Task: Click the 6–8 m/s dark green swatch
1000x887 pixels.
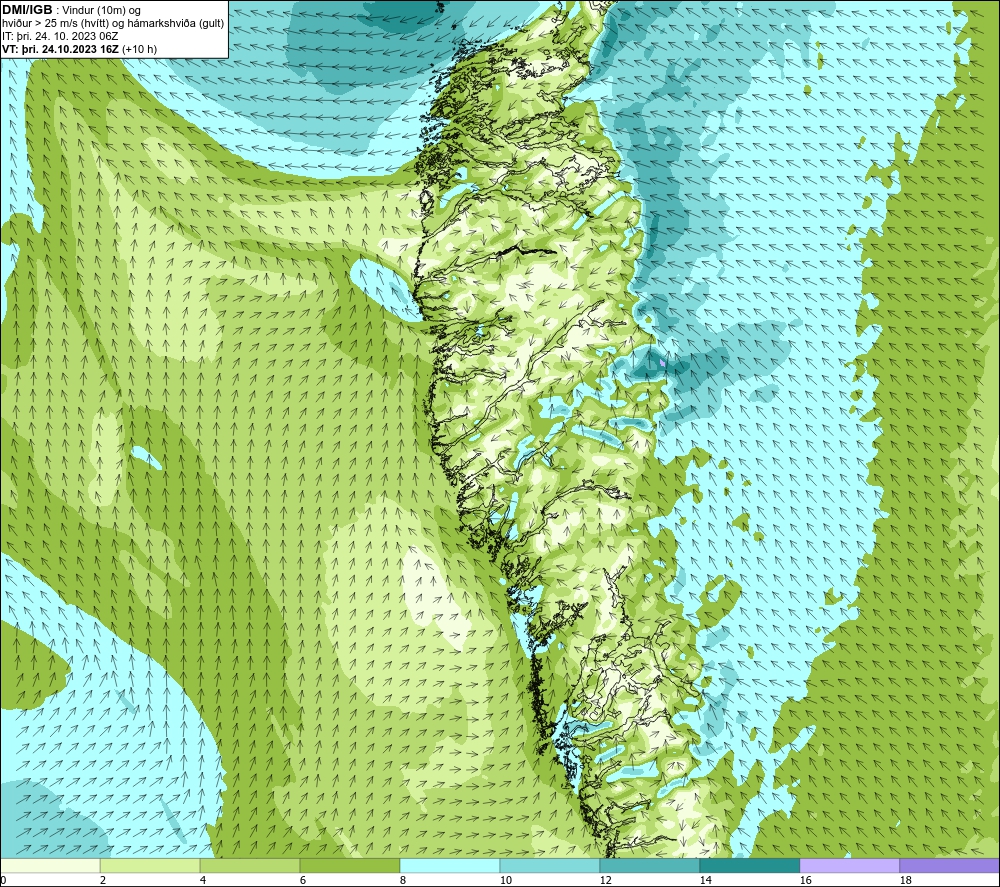Action: coord(349,865)
